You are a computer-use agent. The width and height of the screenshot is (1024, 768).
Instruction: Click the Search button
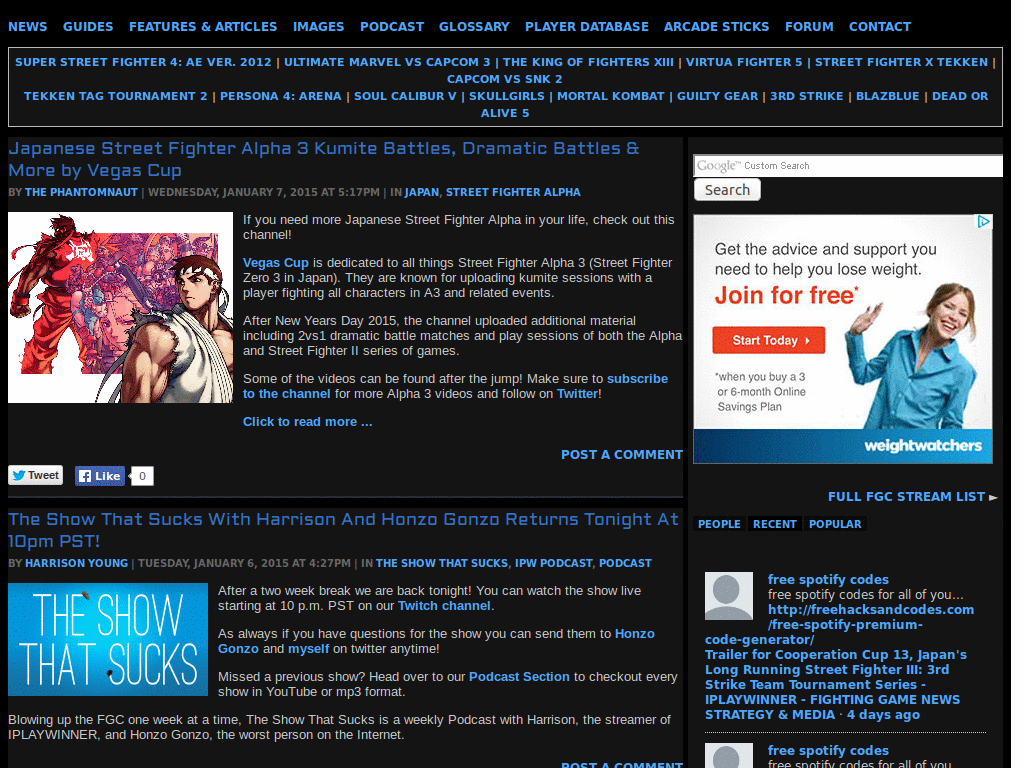coord(727,190)
